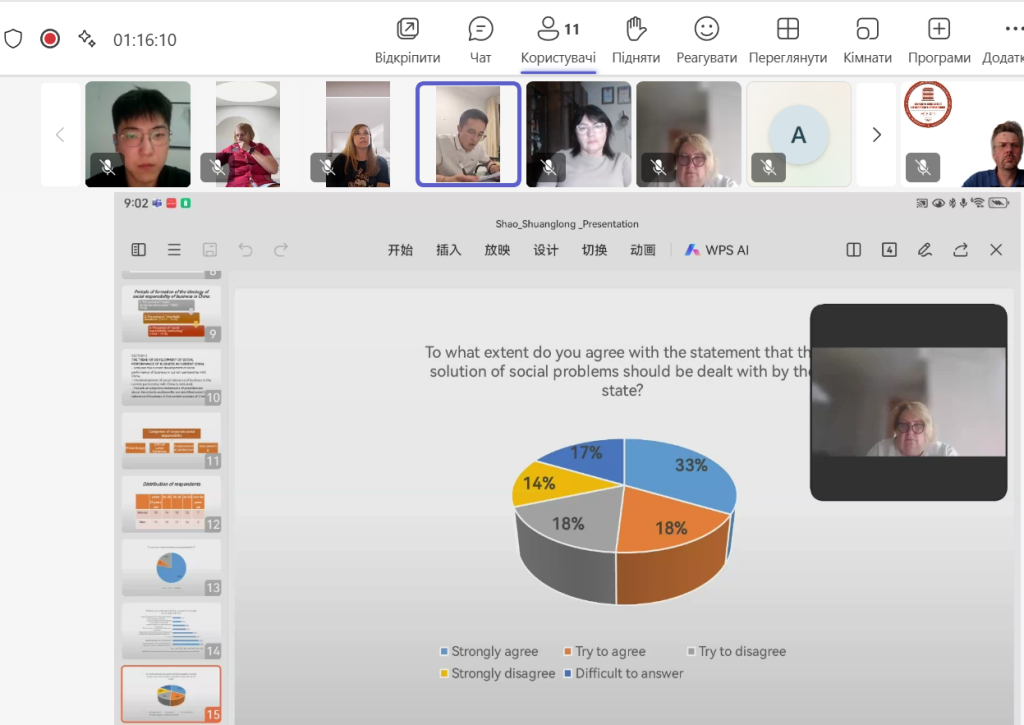Click the shield privacy icon

pyautogui.click(x=13, y=39)
